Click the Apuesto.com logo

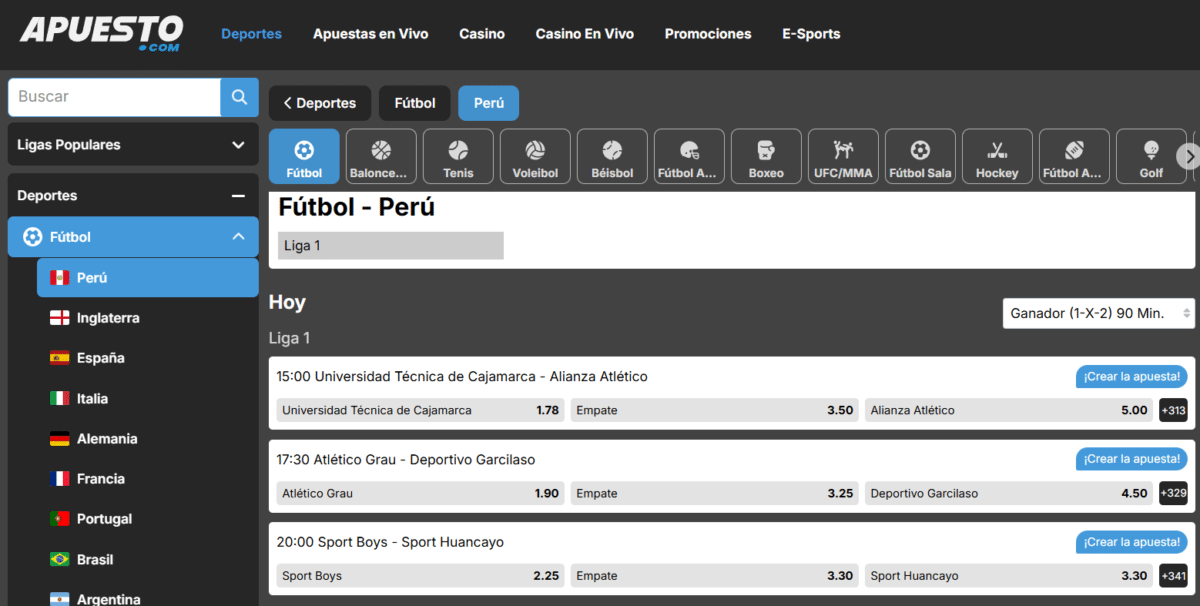101,34
